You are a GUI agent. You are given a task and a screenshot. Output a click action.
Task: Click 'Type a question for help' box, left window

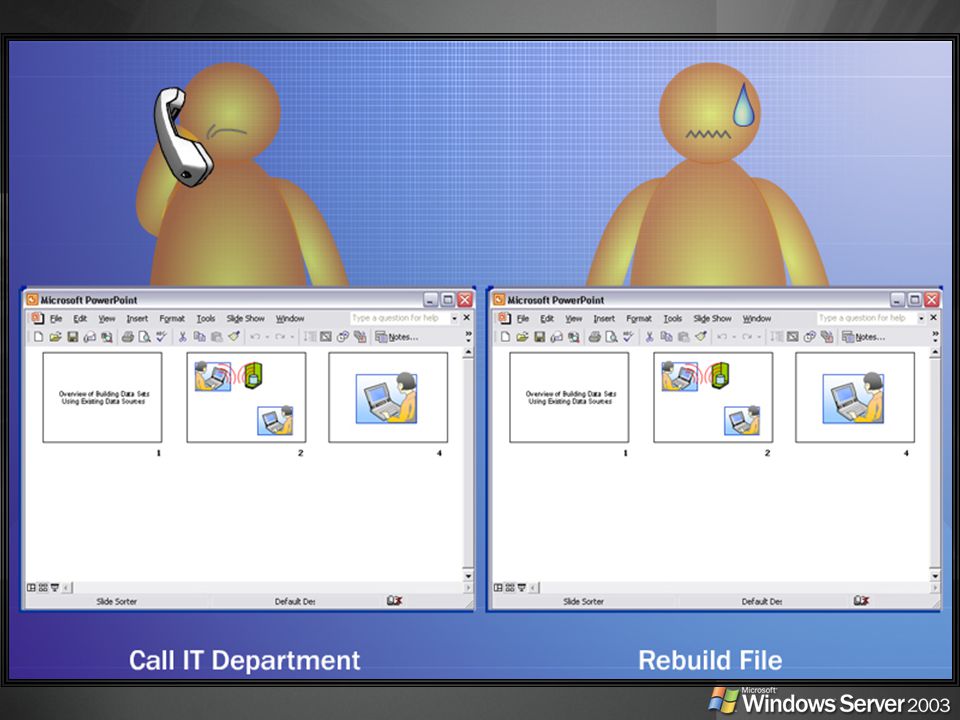(400, 318)
